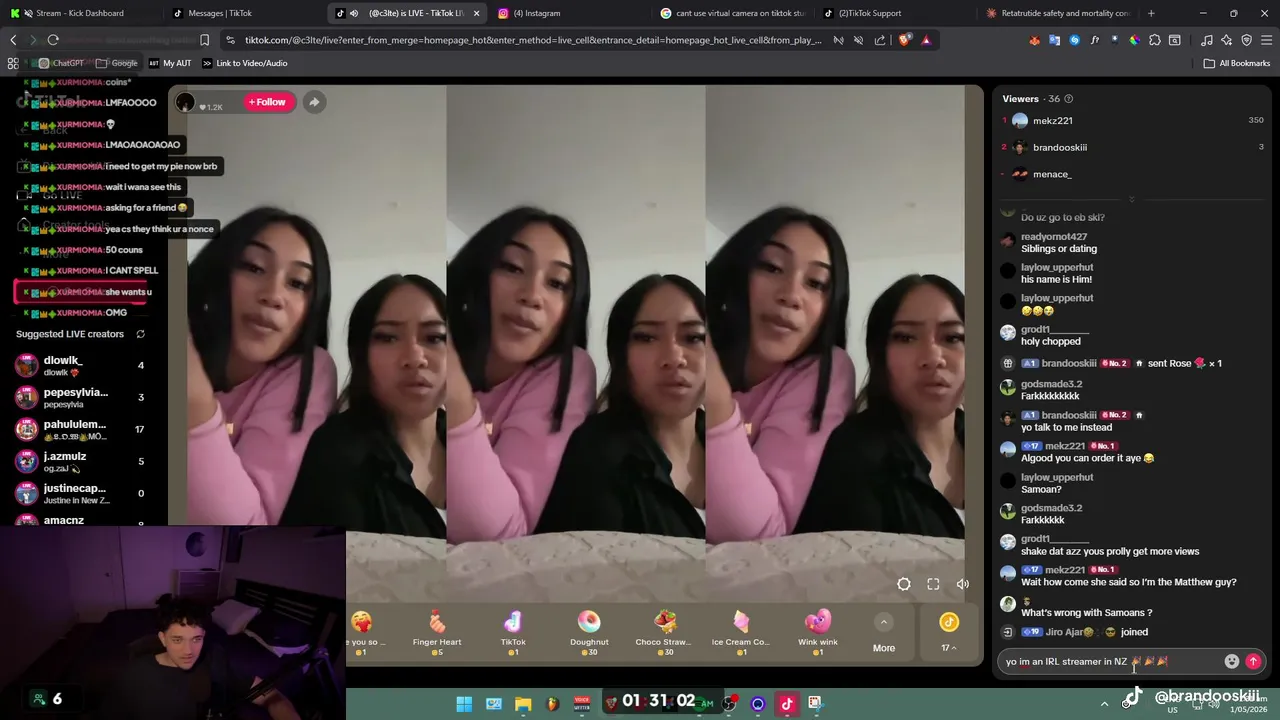Open Brave Leo AI sparkle icon
The image size is (1280, 720).
(x=1227, y=40)
